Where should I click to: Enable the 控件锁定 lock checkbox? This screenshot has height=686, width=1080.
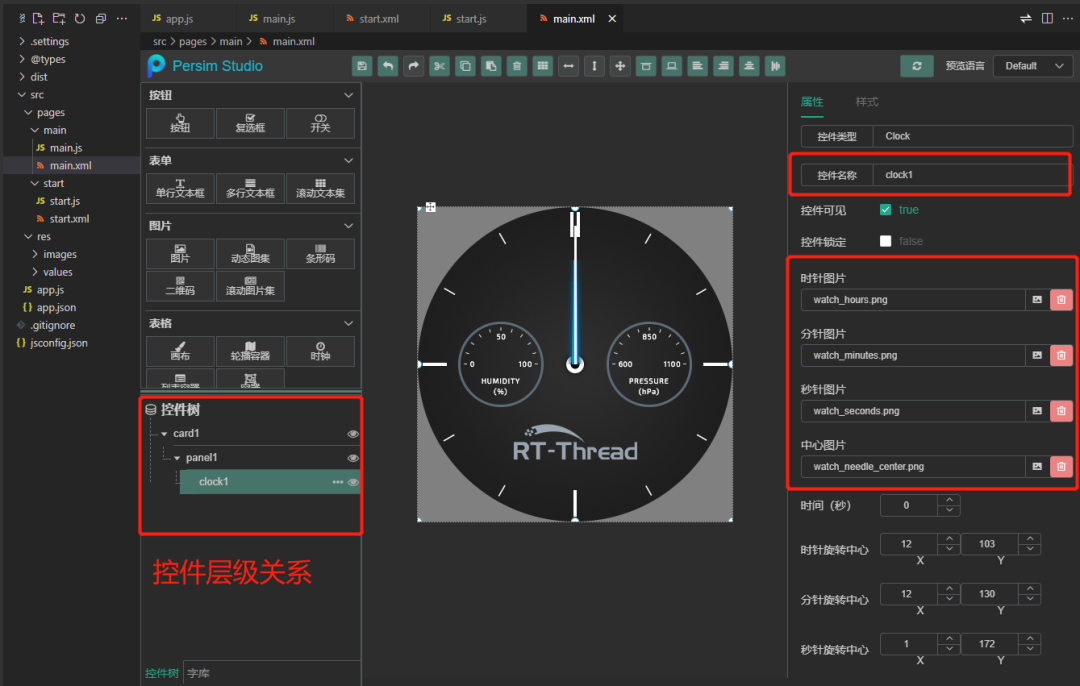coord(885,241)
